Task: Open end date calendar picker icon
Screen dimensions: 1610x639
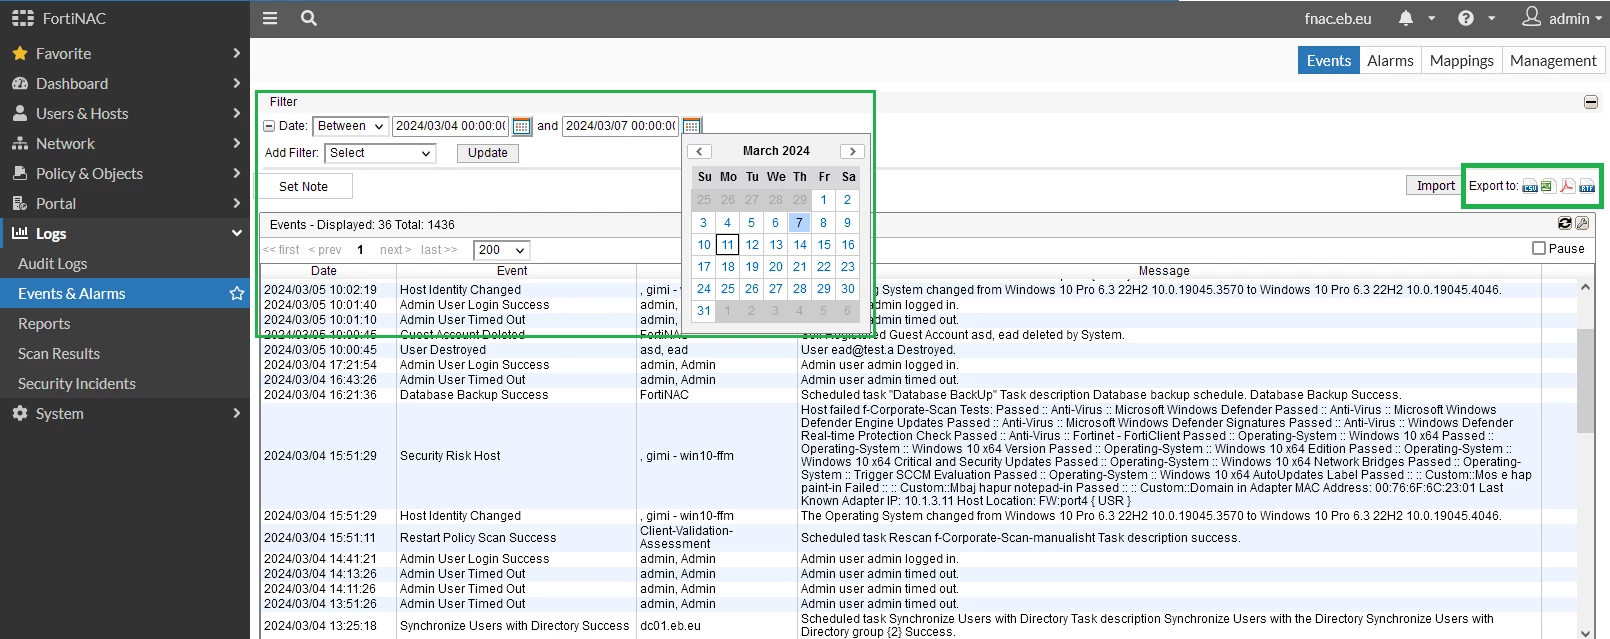Action: click(x=691, y=126)
